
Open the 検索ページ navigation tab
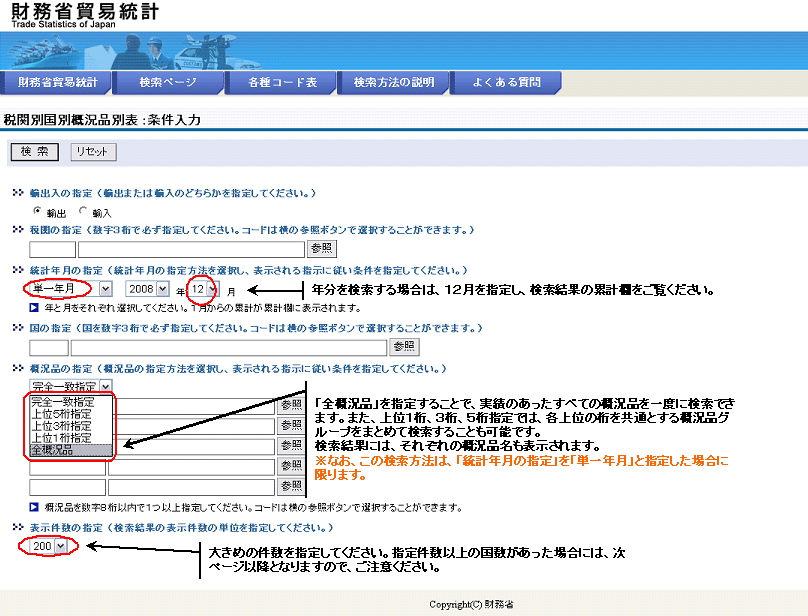point(168,82)
